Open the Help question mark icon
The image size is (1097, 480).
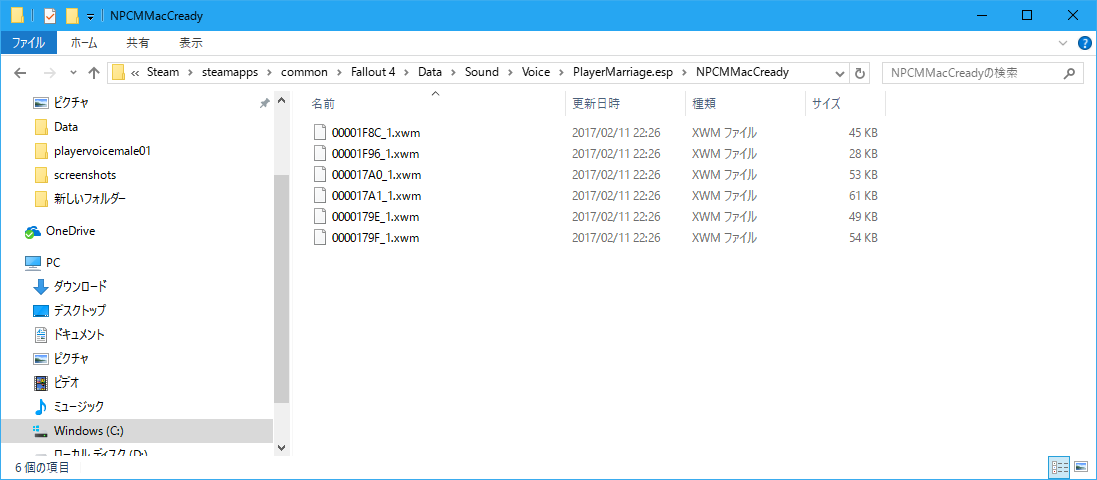1085,43
